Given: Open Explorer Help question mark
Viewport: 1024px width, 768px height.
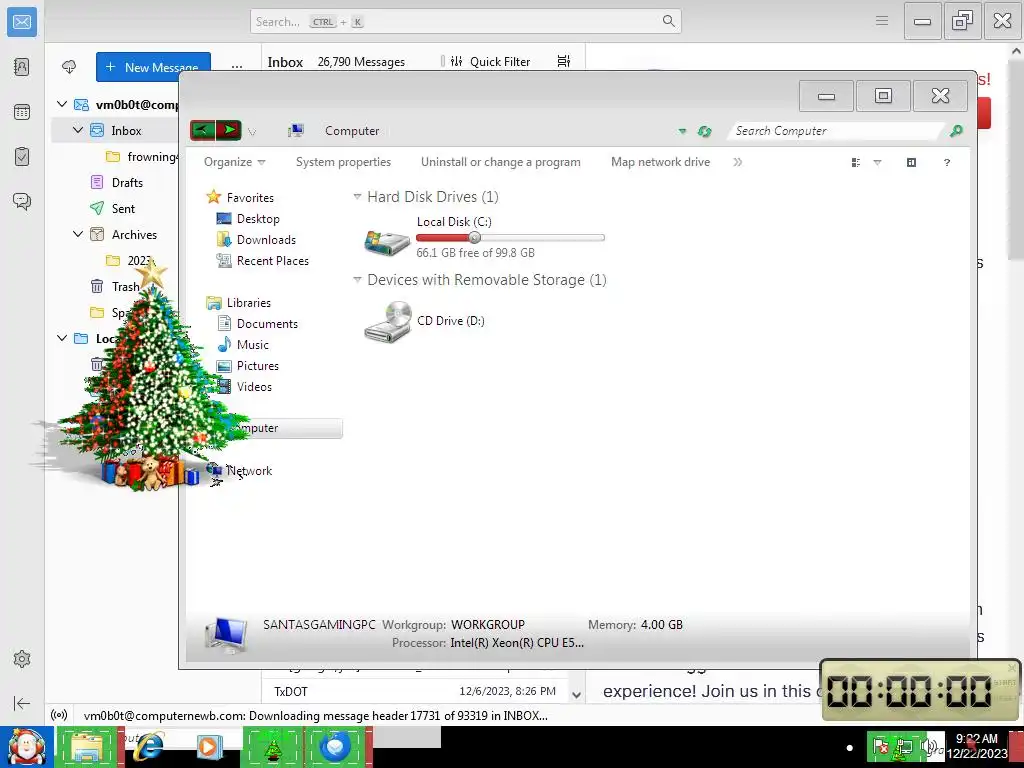Looking at the screenshot, I should pos(946,162).
